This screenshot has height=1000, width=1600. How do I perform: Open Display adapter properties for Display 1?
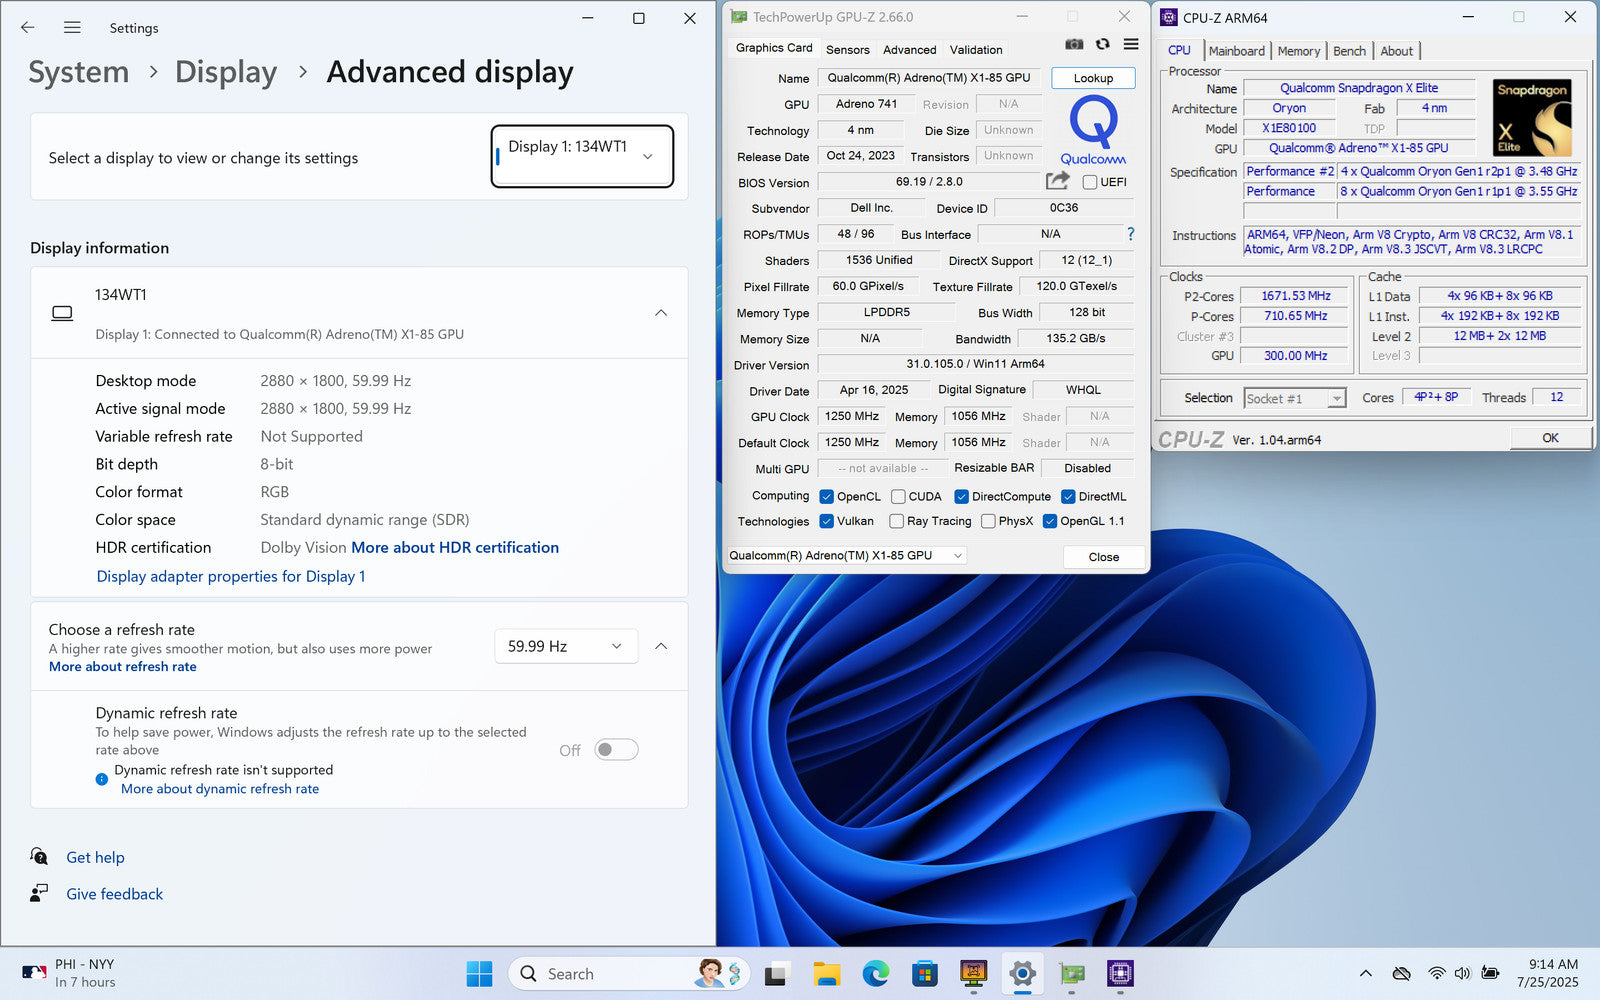tap(231, 576)
